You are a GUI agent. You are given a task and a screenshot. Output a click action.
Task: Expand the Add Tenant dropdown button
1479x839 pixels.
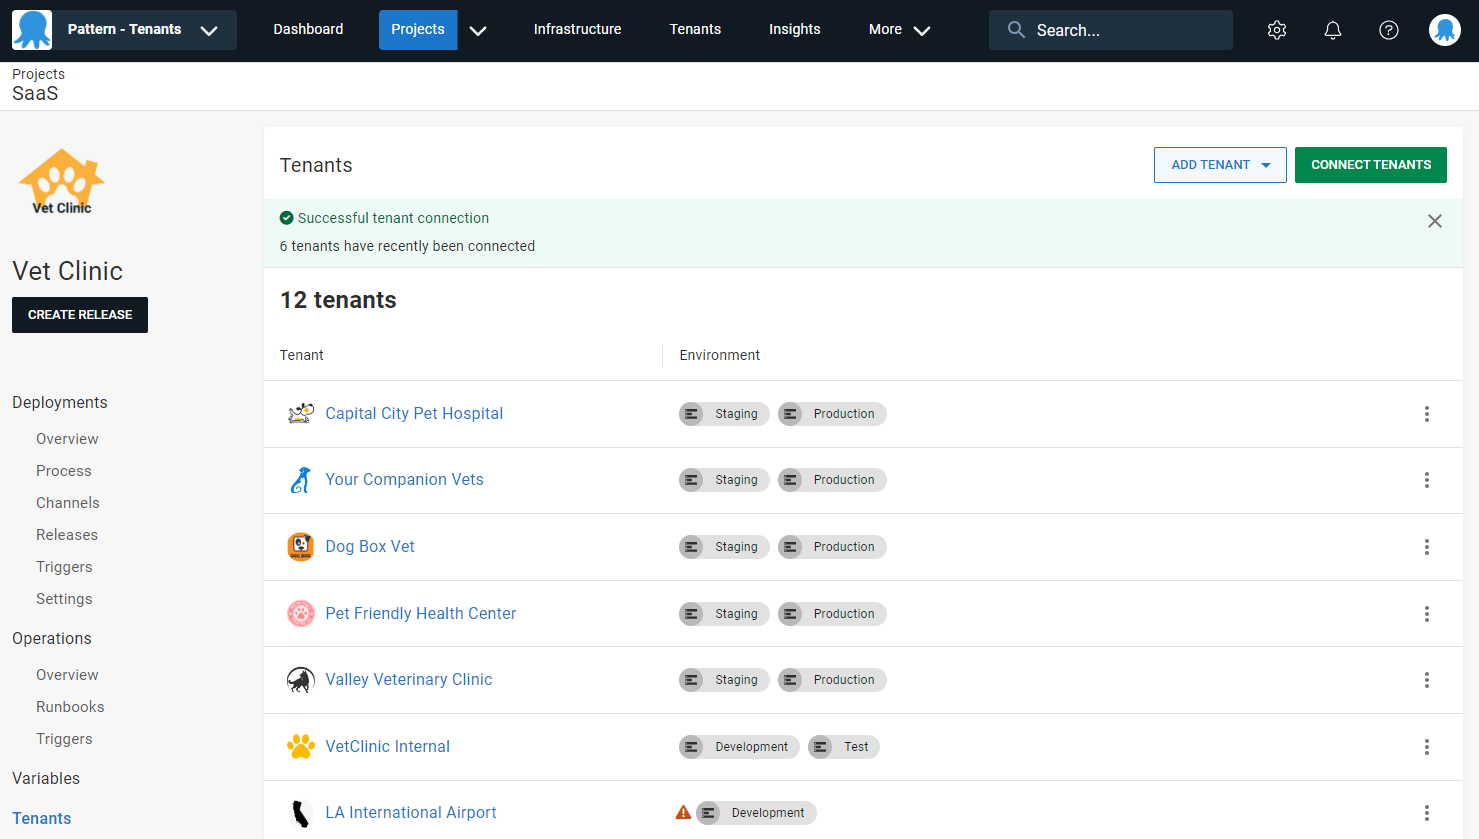click(1220, 165)
